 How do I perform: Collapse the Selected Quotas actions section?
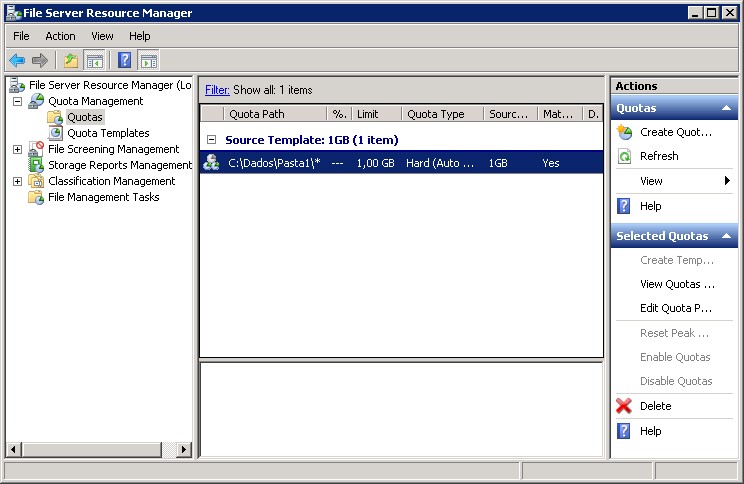(727, 237)
